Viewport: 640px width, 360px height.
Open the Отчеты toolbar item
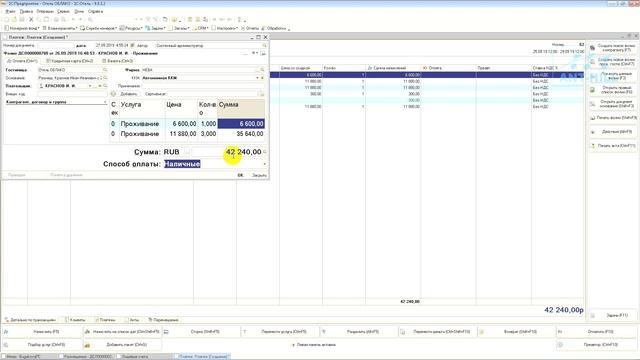point(250,28)
